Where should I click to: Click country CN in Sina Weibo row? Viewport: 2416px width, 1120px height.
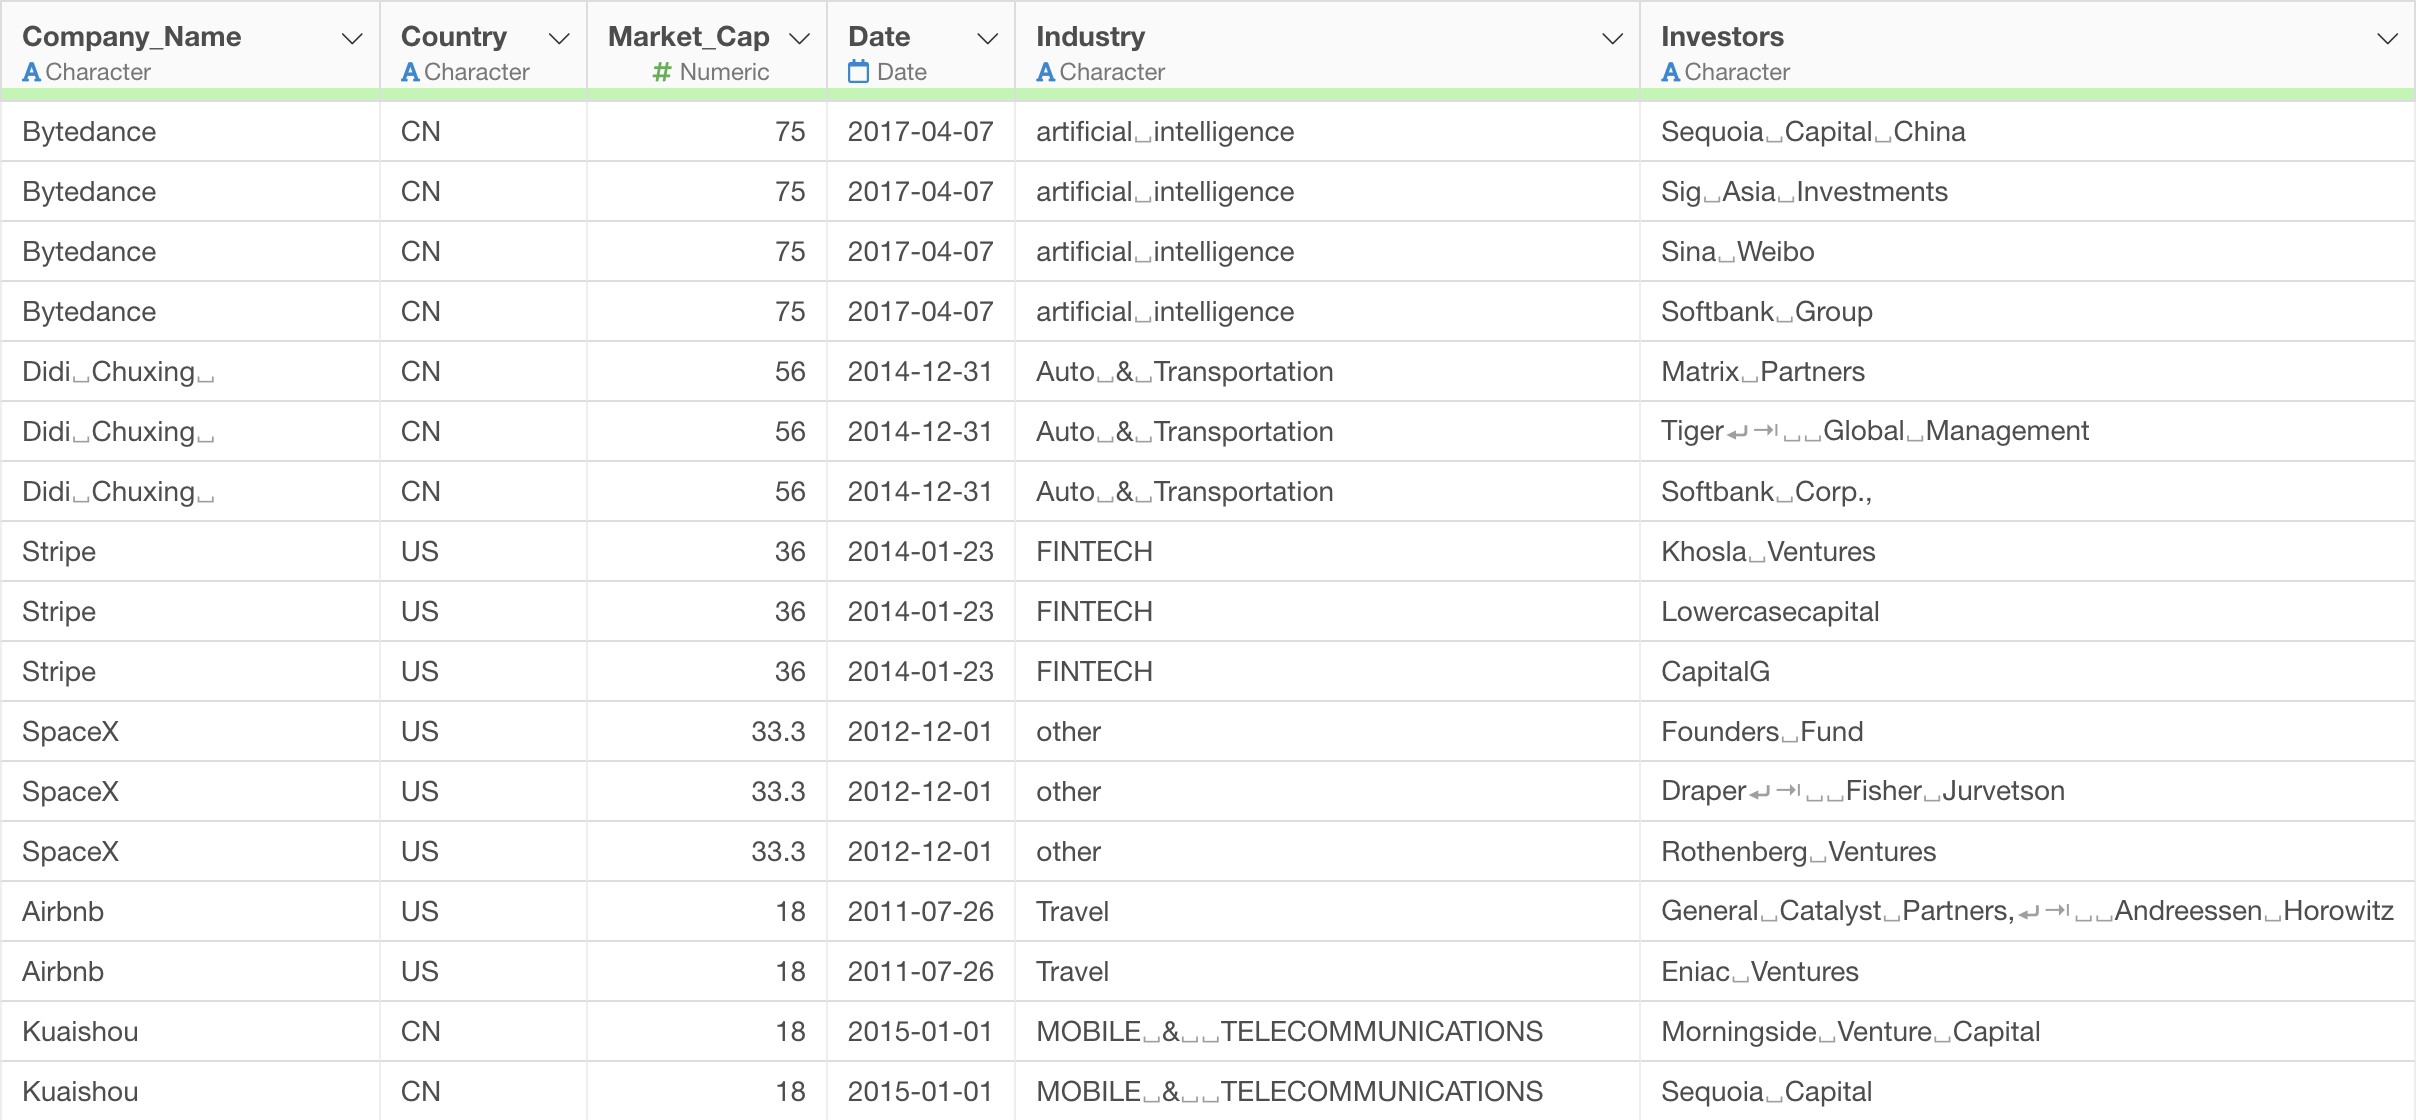click(x=420, y=252)
